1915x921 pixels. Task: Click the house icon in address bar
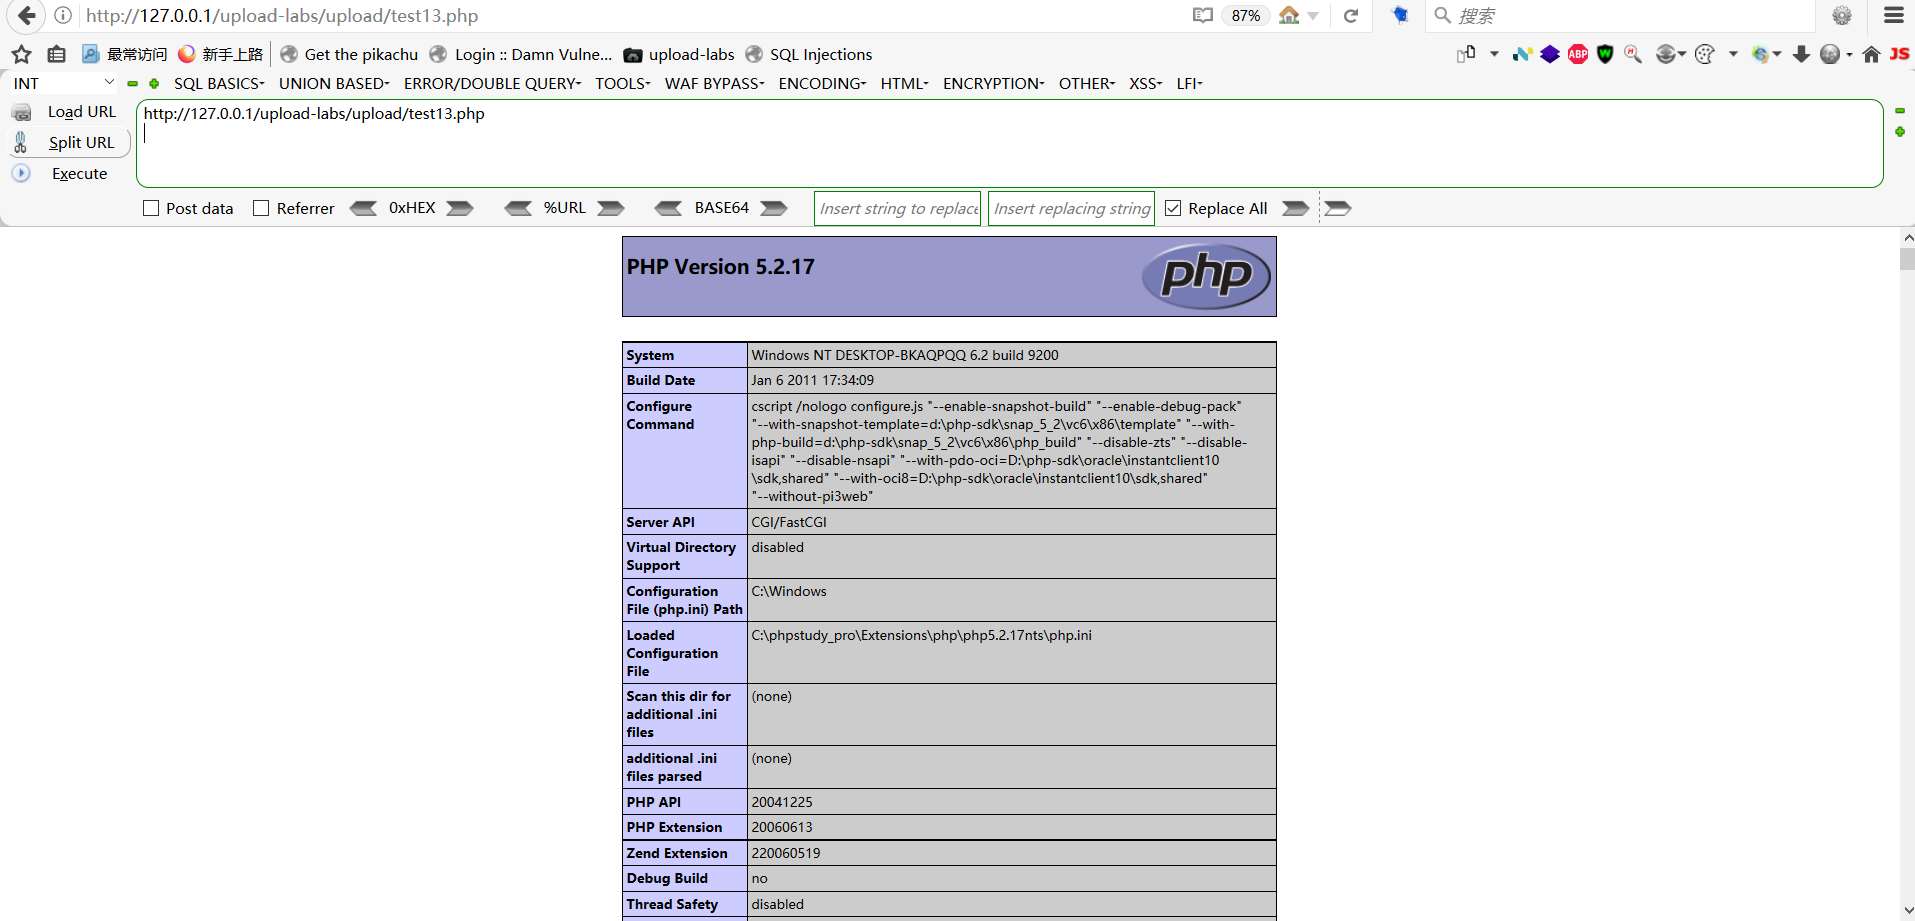(1289, 15)
